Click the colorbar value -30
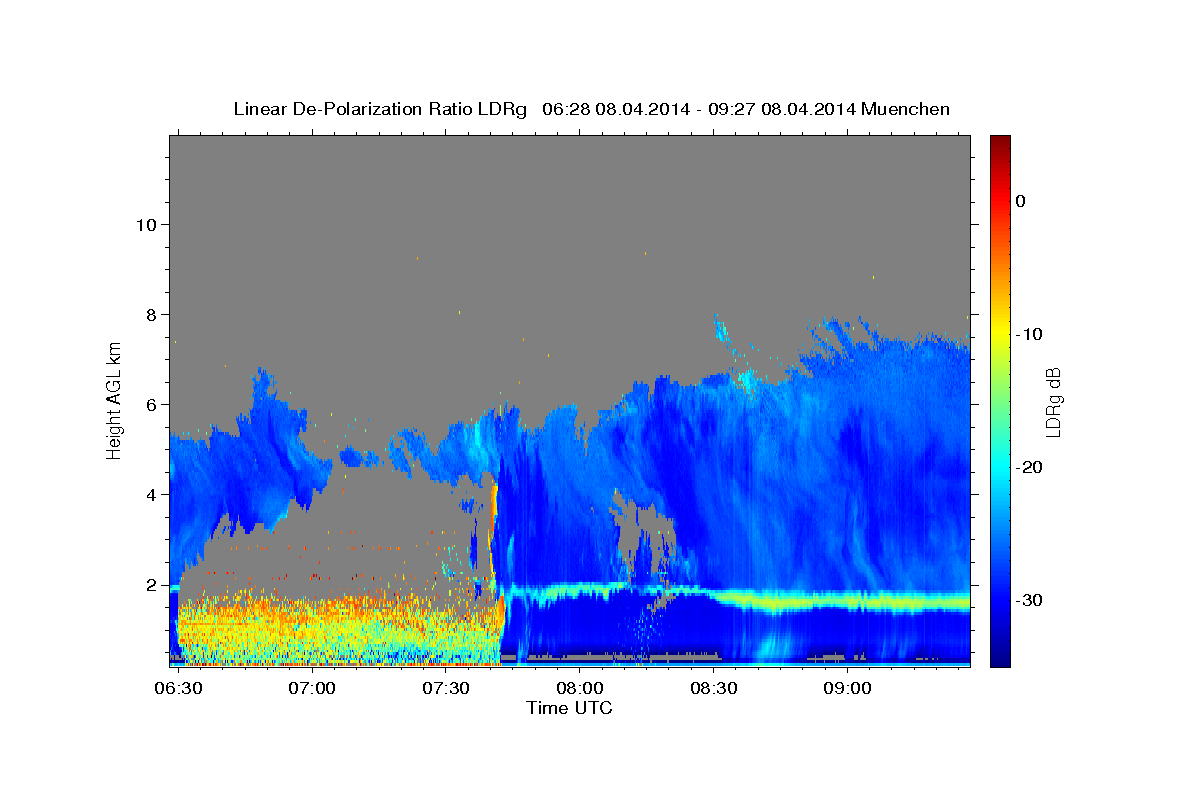 click(1028, 600)
